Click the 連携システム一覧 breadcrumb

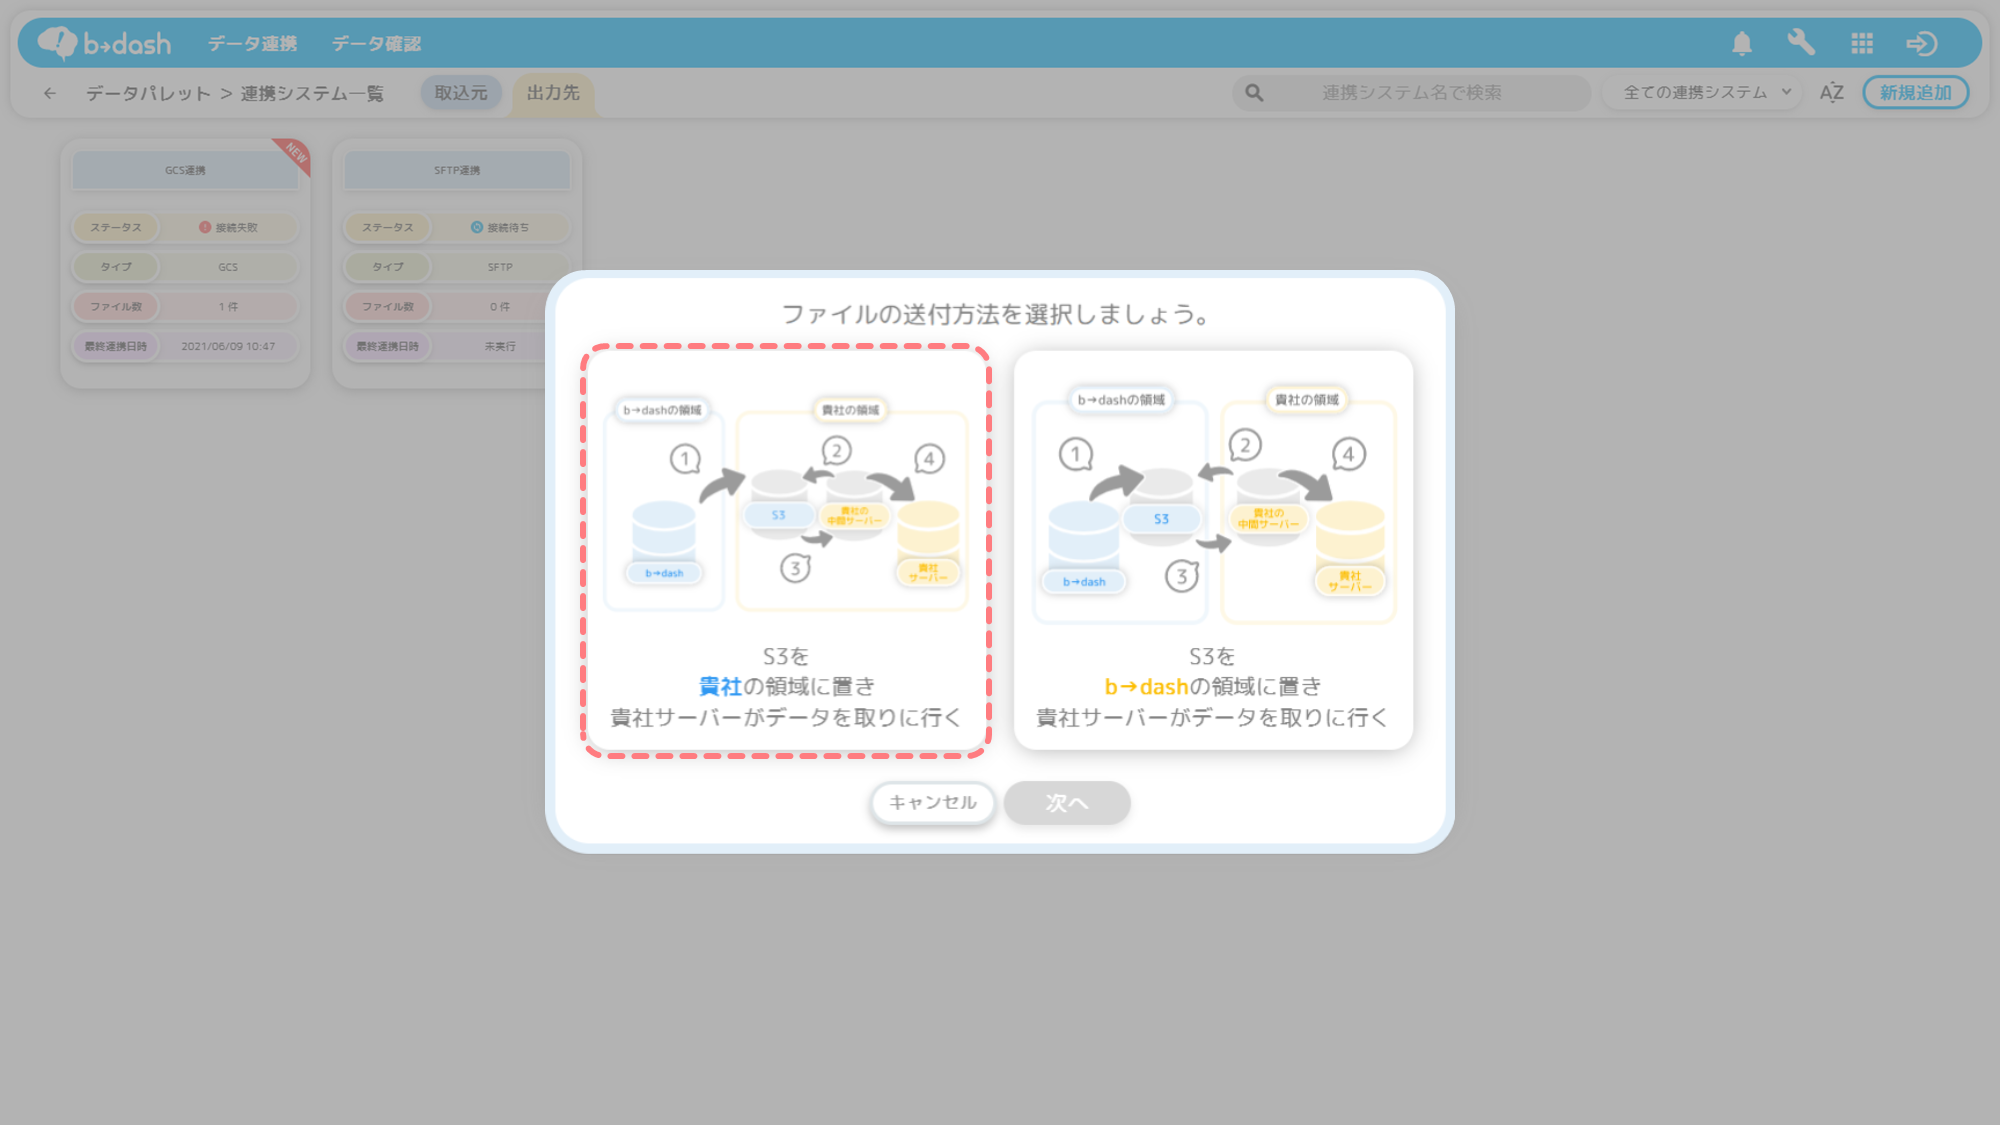(x=312, y=93)
